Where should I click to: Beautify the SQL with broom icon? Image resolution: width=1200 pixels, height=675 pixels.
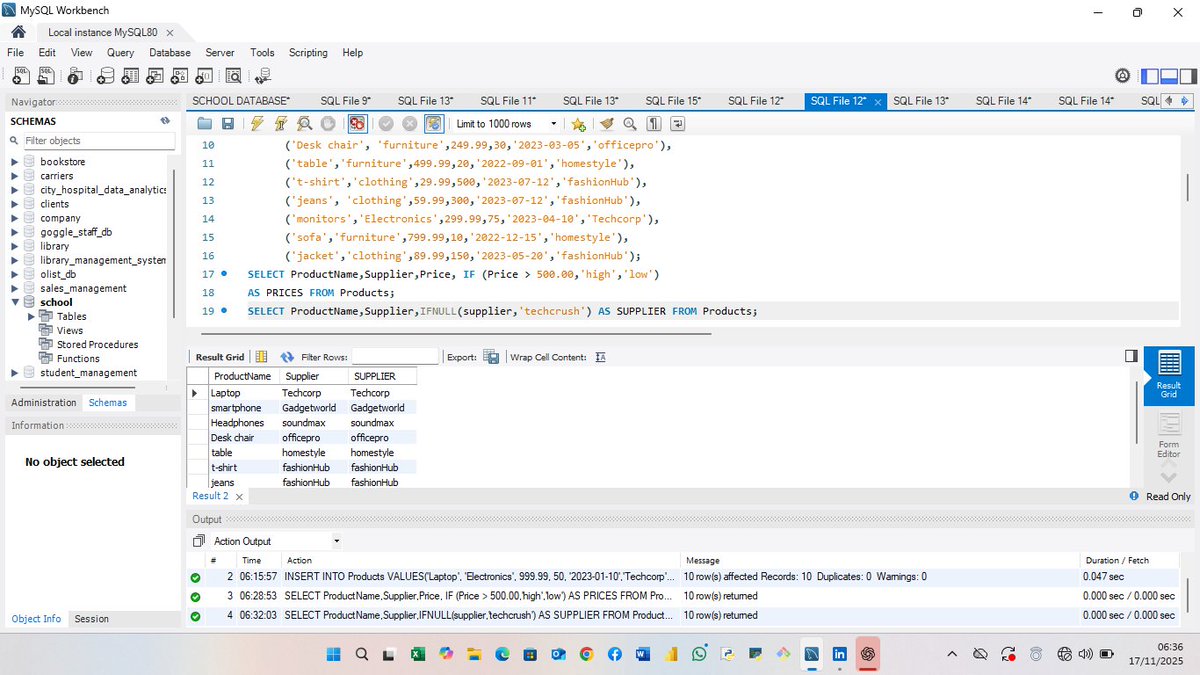pos(606,124)
